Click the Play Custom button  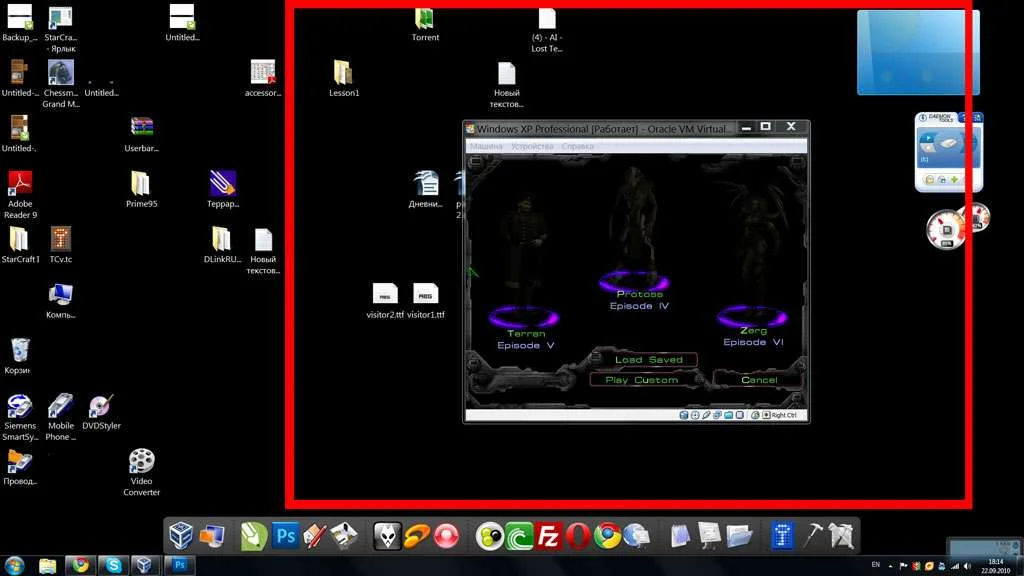642,379
